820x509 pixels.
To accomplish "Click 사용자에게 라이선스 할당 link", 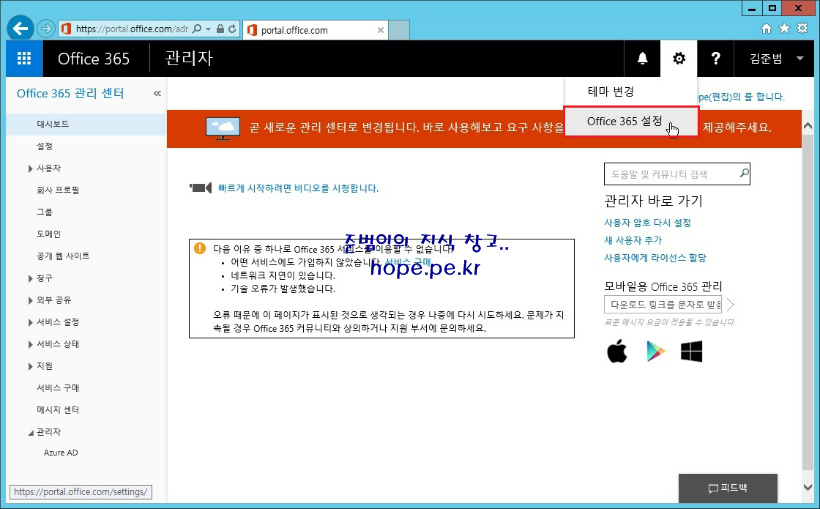I will [655, 257].
